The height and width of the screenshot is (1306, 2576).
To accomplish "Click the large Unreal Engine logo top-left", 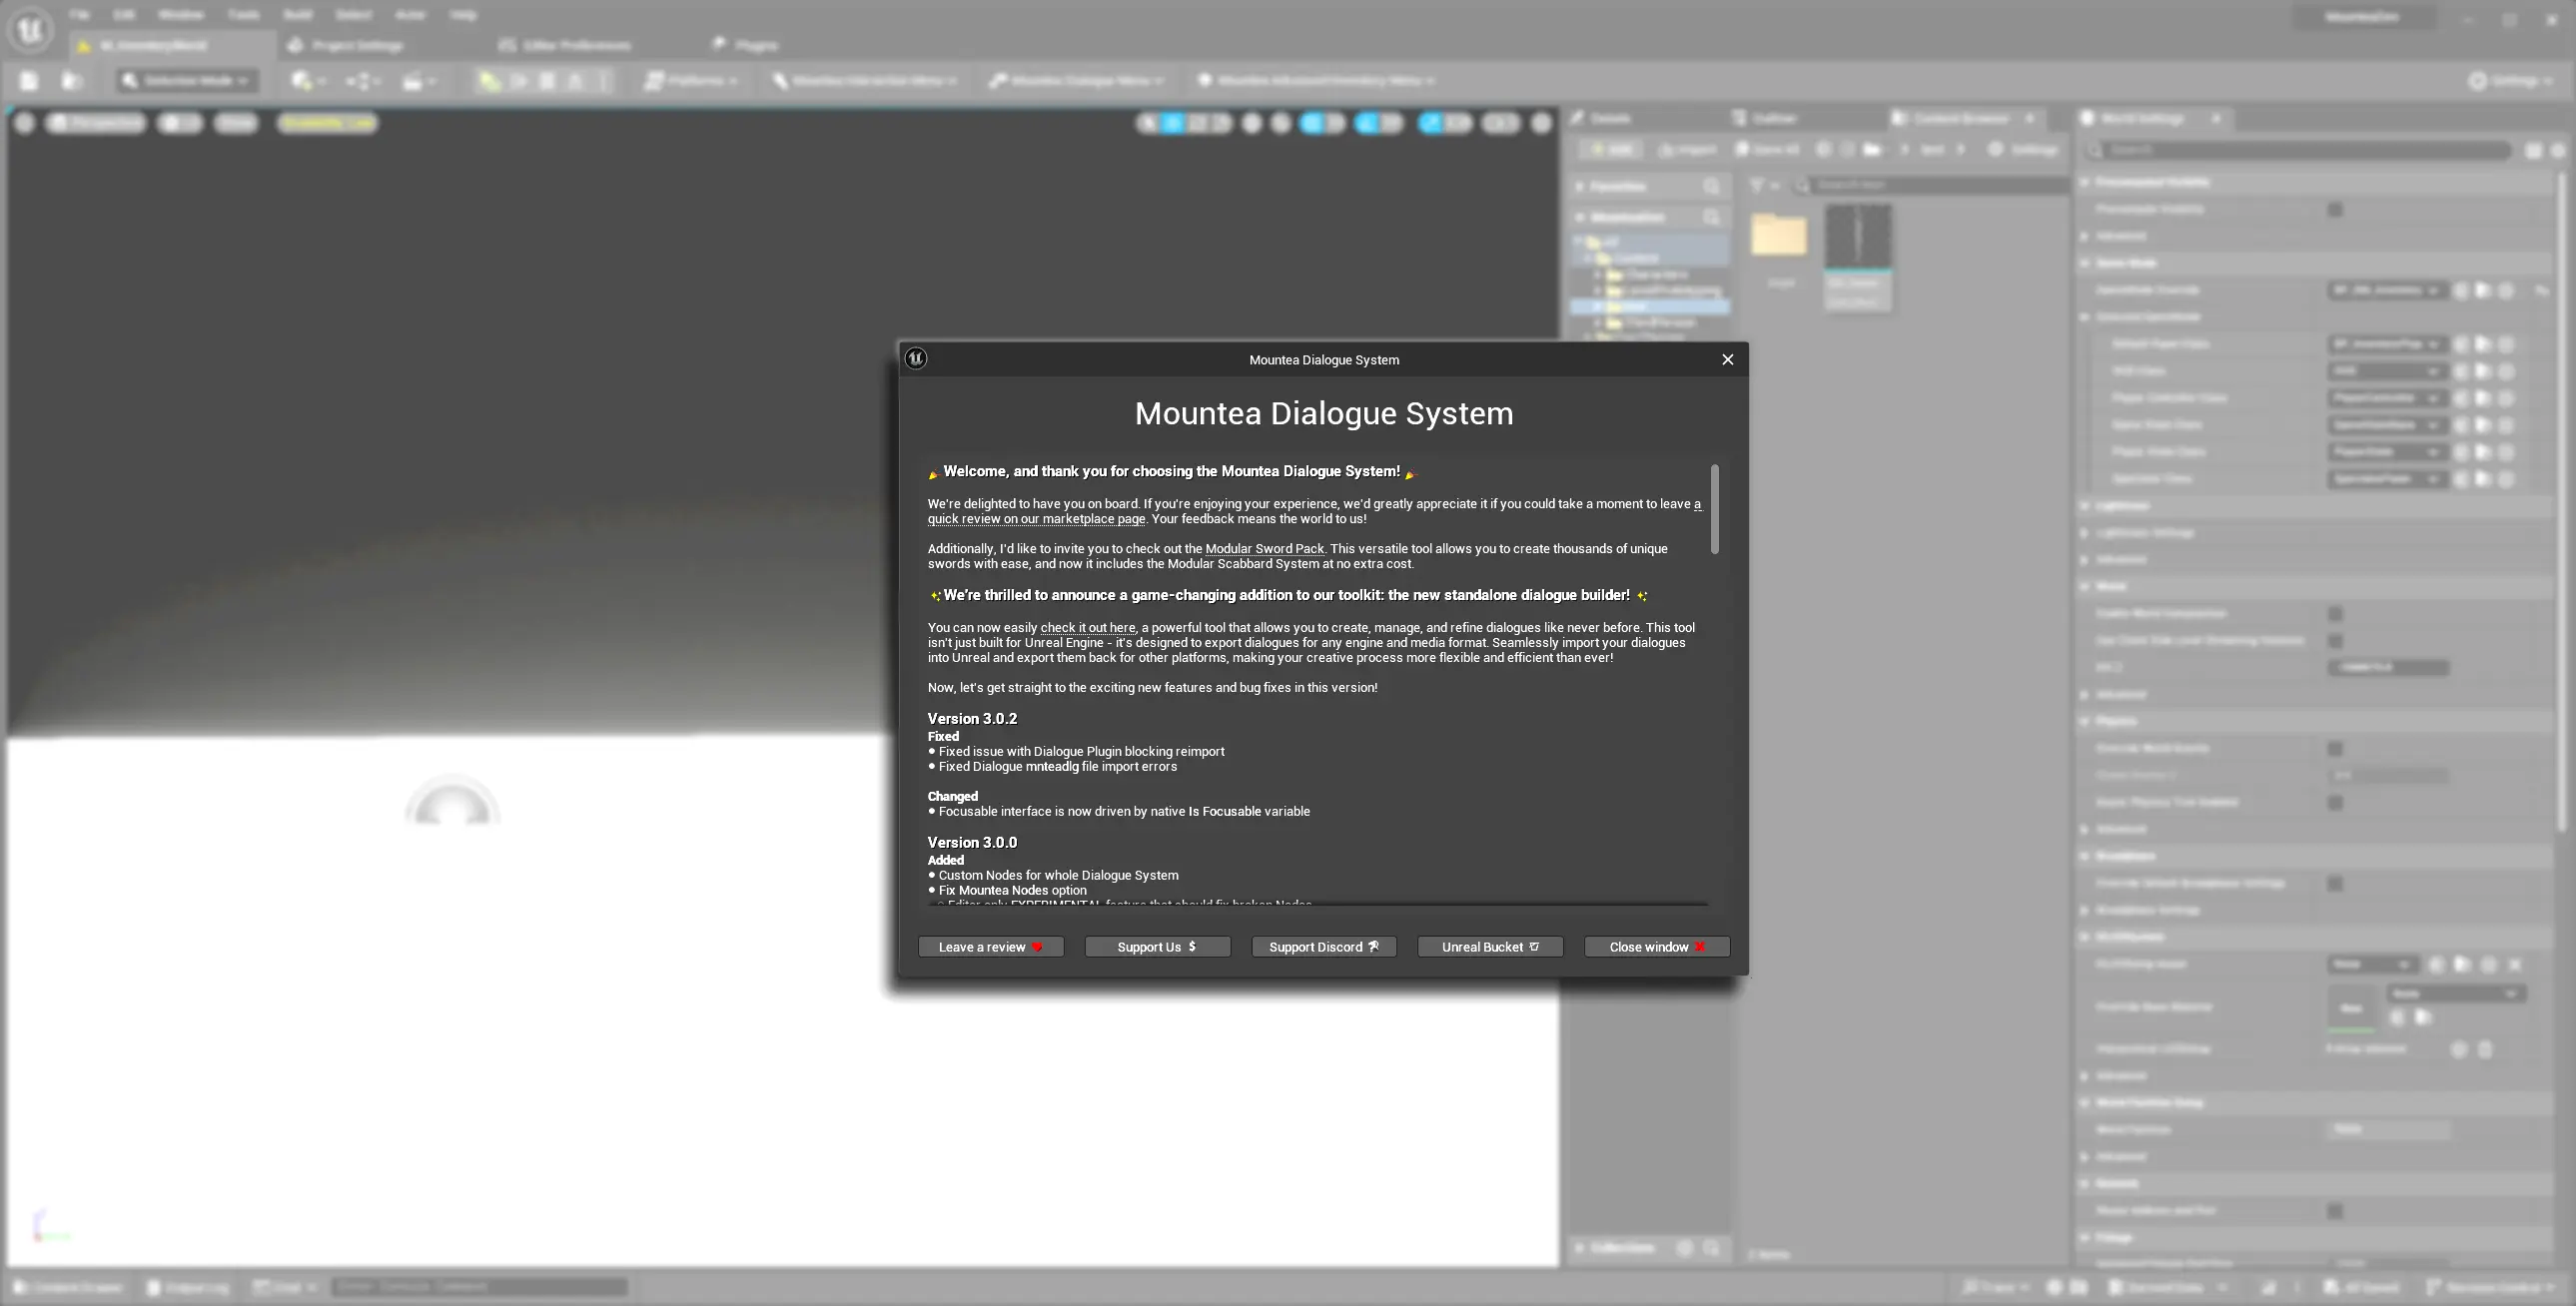I will point(30,29).
